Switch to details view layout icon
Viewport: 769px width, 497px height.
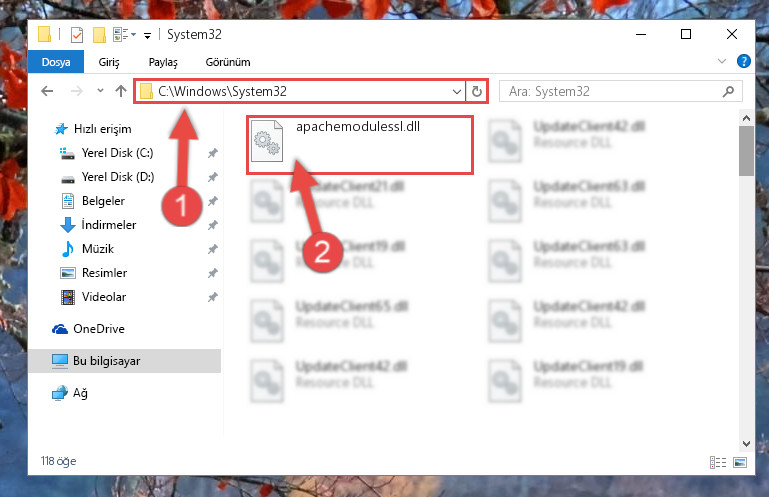point(718,462)
